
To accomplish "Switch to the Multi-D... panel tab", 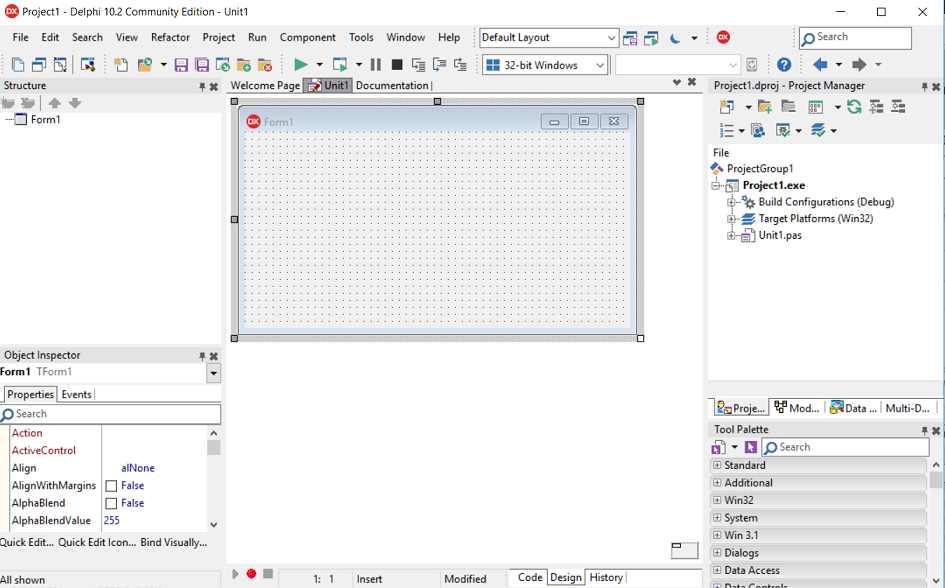I will pos(907,408).
